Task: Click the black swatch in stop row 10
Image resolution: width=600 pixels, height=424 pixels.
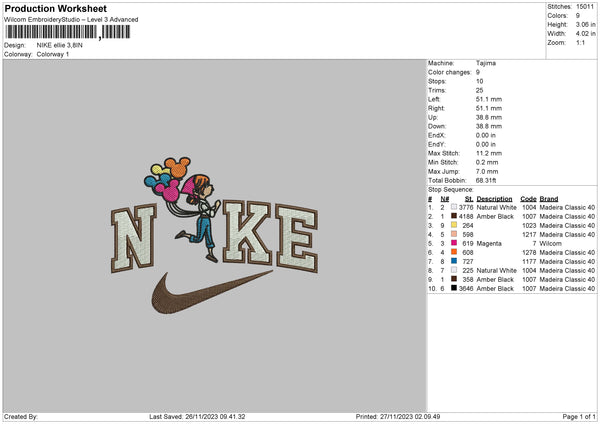Action: pos(454,288)
